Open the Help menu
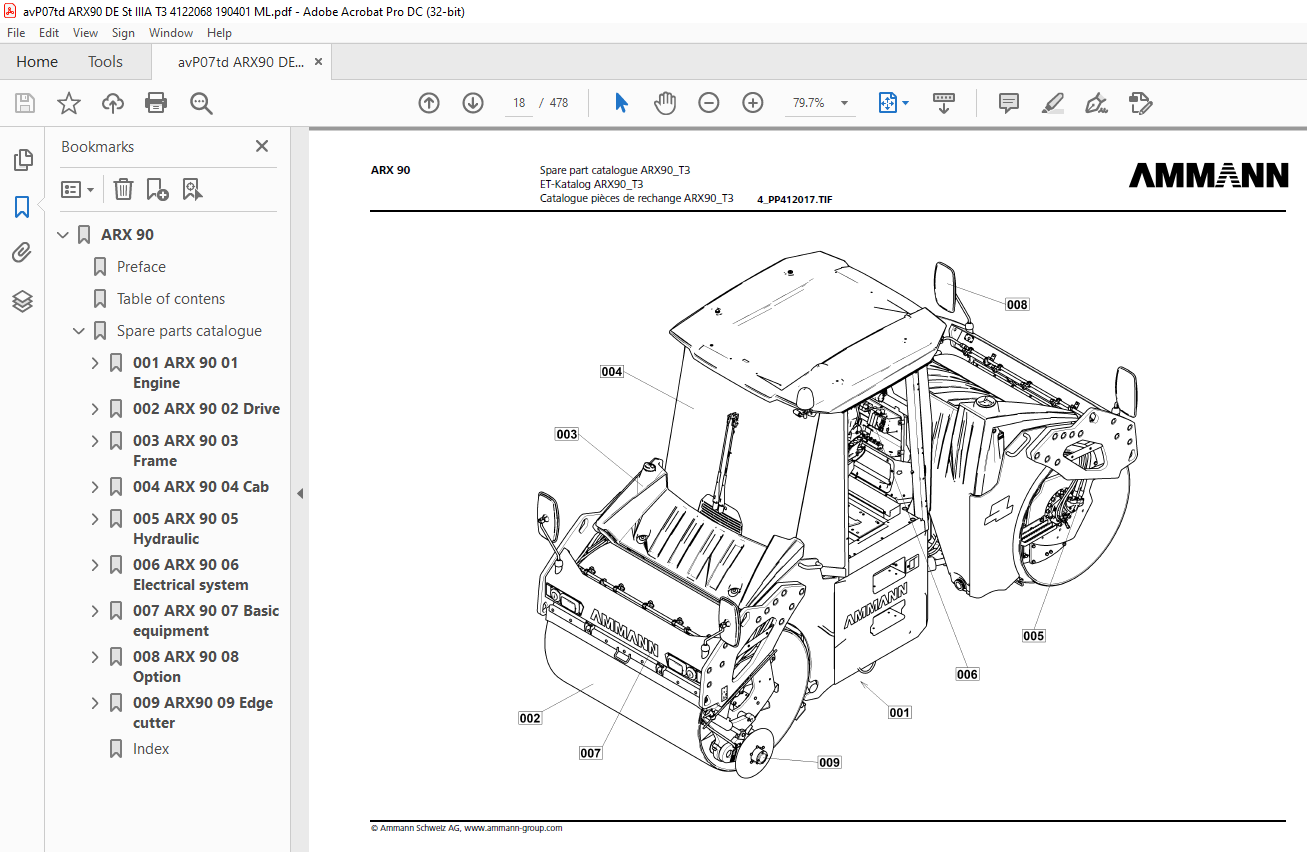Screen dimensions: 1307x852 pyautogui.click(x=219, y=33)
